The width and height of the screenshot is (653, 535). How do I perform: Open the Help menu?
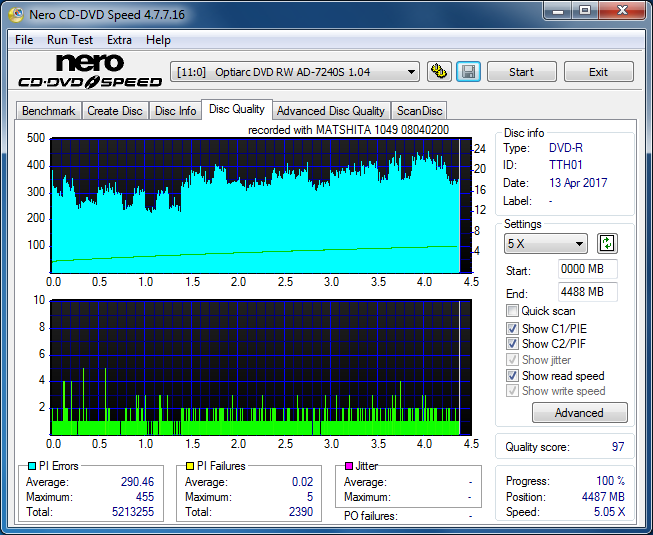[158, 40]
